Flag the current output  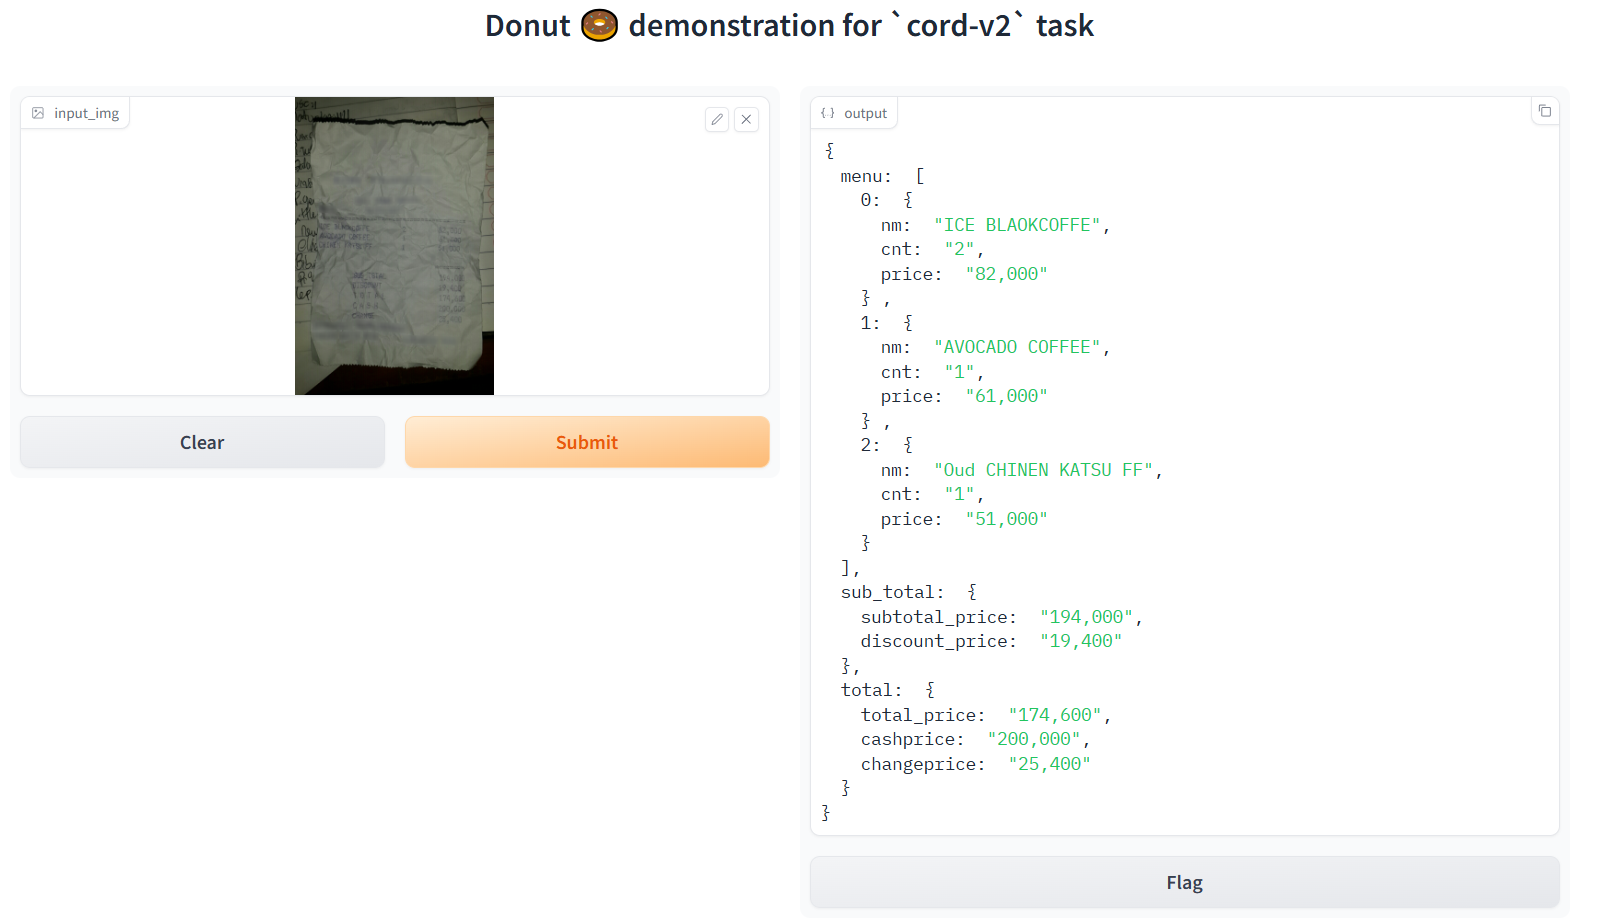[x=1184, y=882]
